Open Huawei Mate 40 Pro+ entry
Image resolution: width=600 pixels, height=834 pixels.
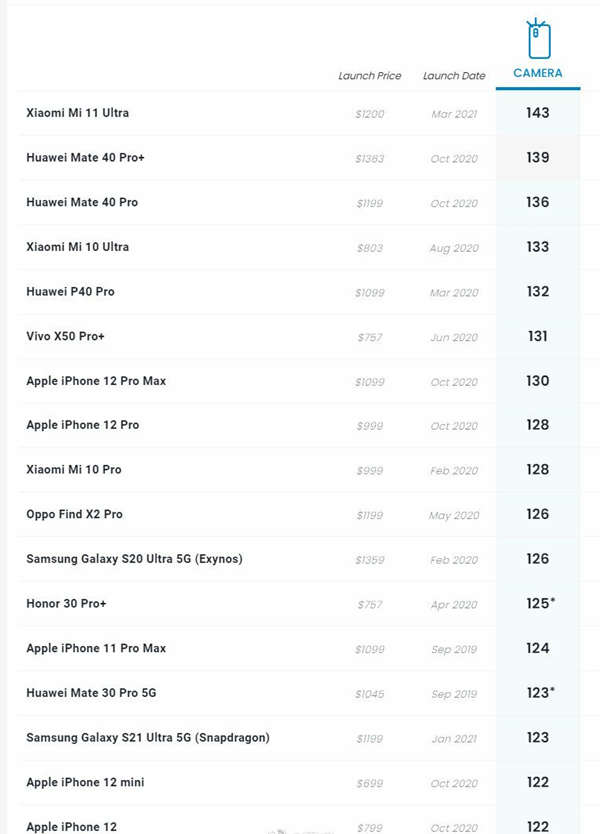(85, 157)
